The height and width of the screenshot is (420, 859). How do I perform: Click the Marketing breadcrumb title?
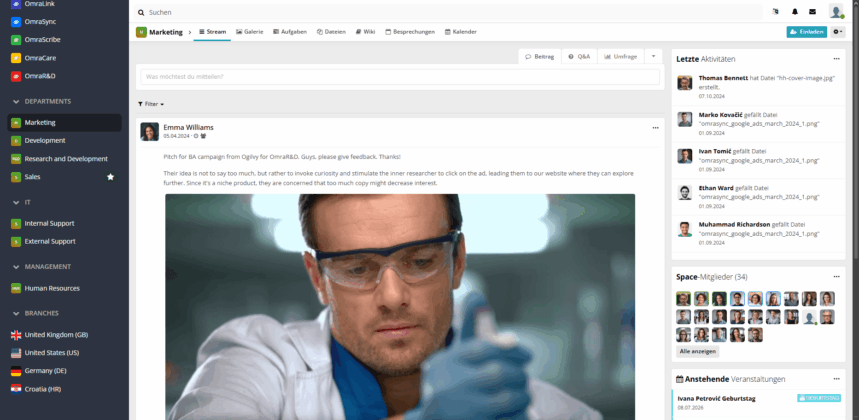point(166,32)
